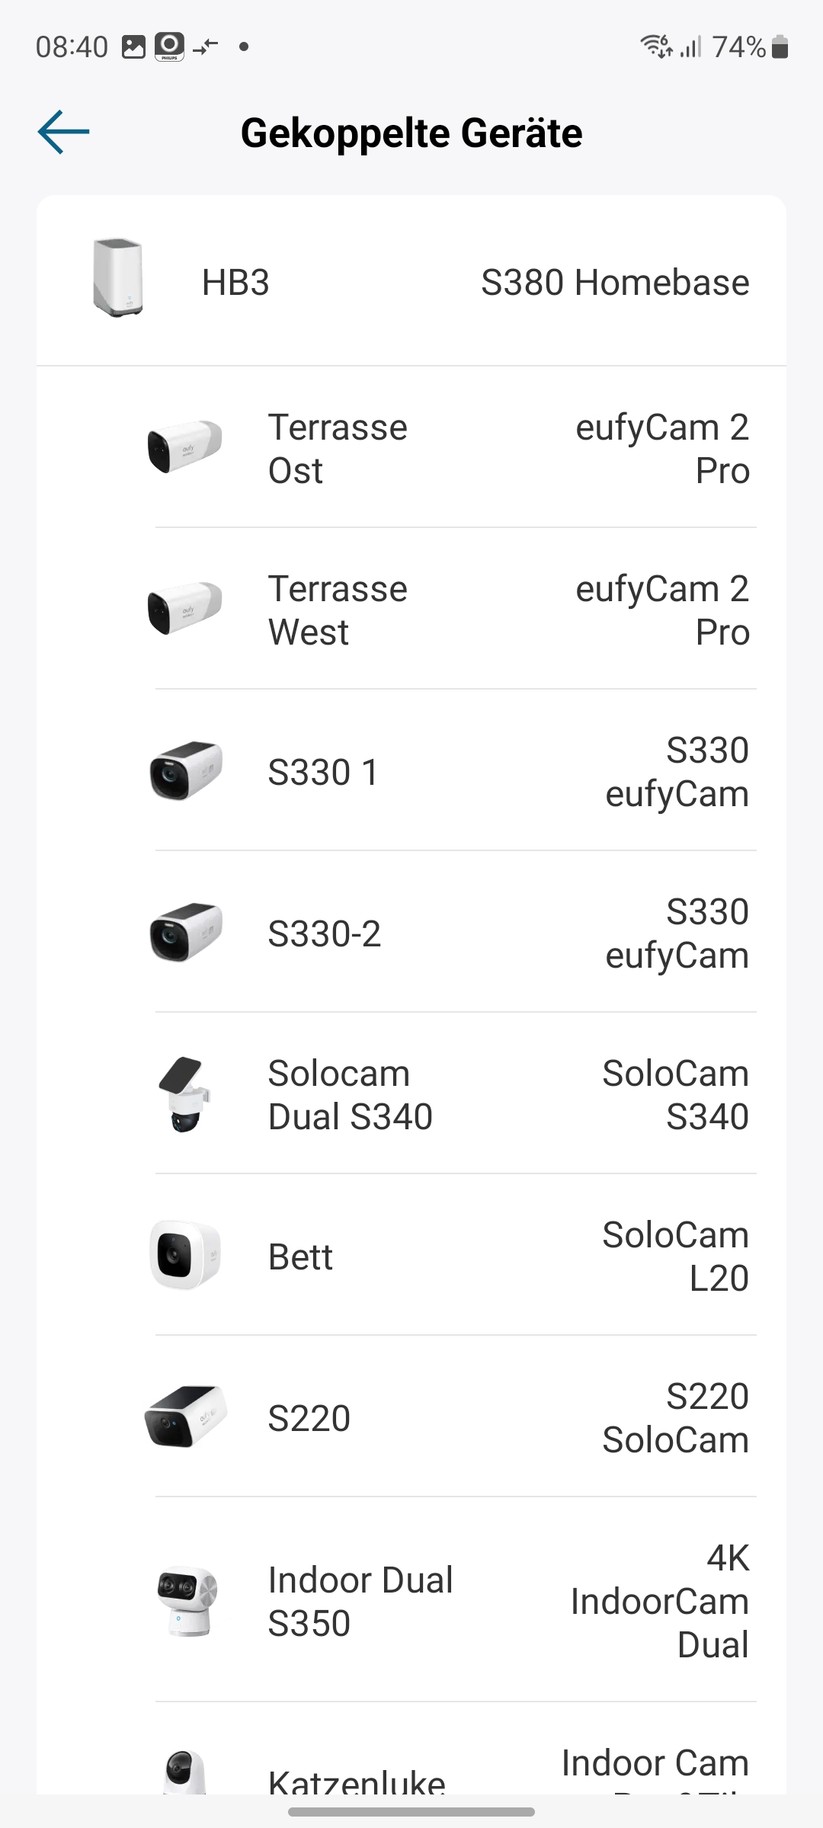Viewport: 823px width, 1828px height.
Task: Tap the S330 1 eufyCam icon
Action: (x=186, y=771)
